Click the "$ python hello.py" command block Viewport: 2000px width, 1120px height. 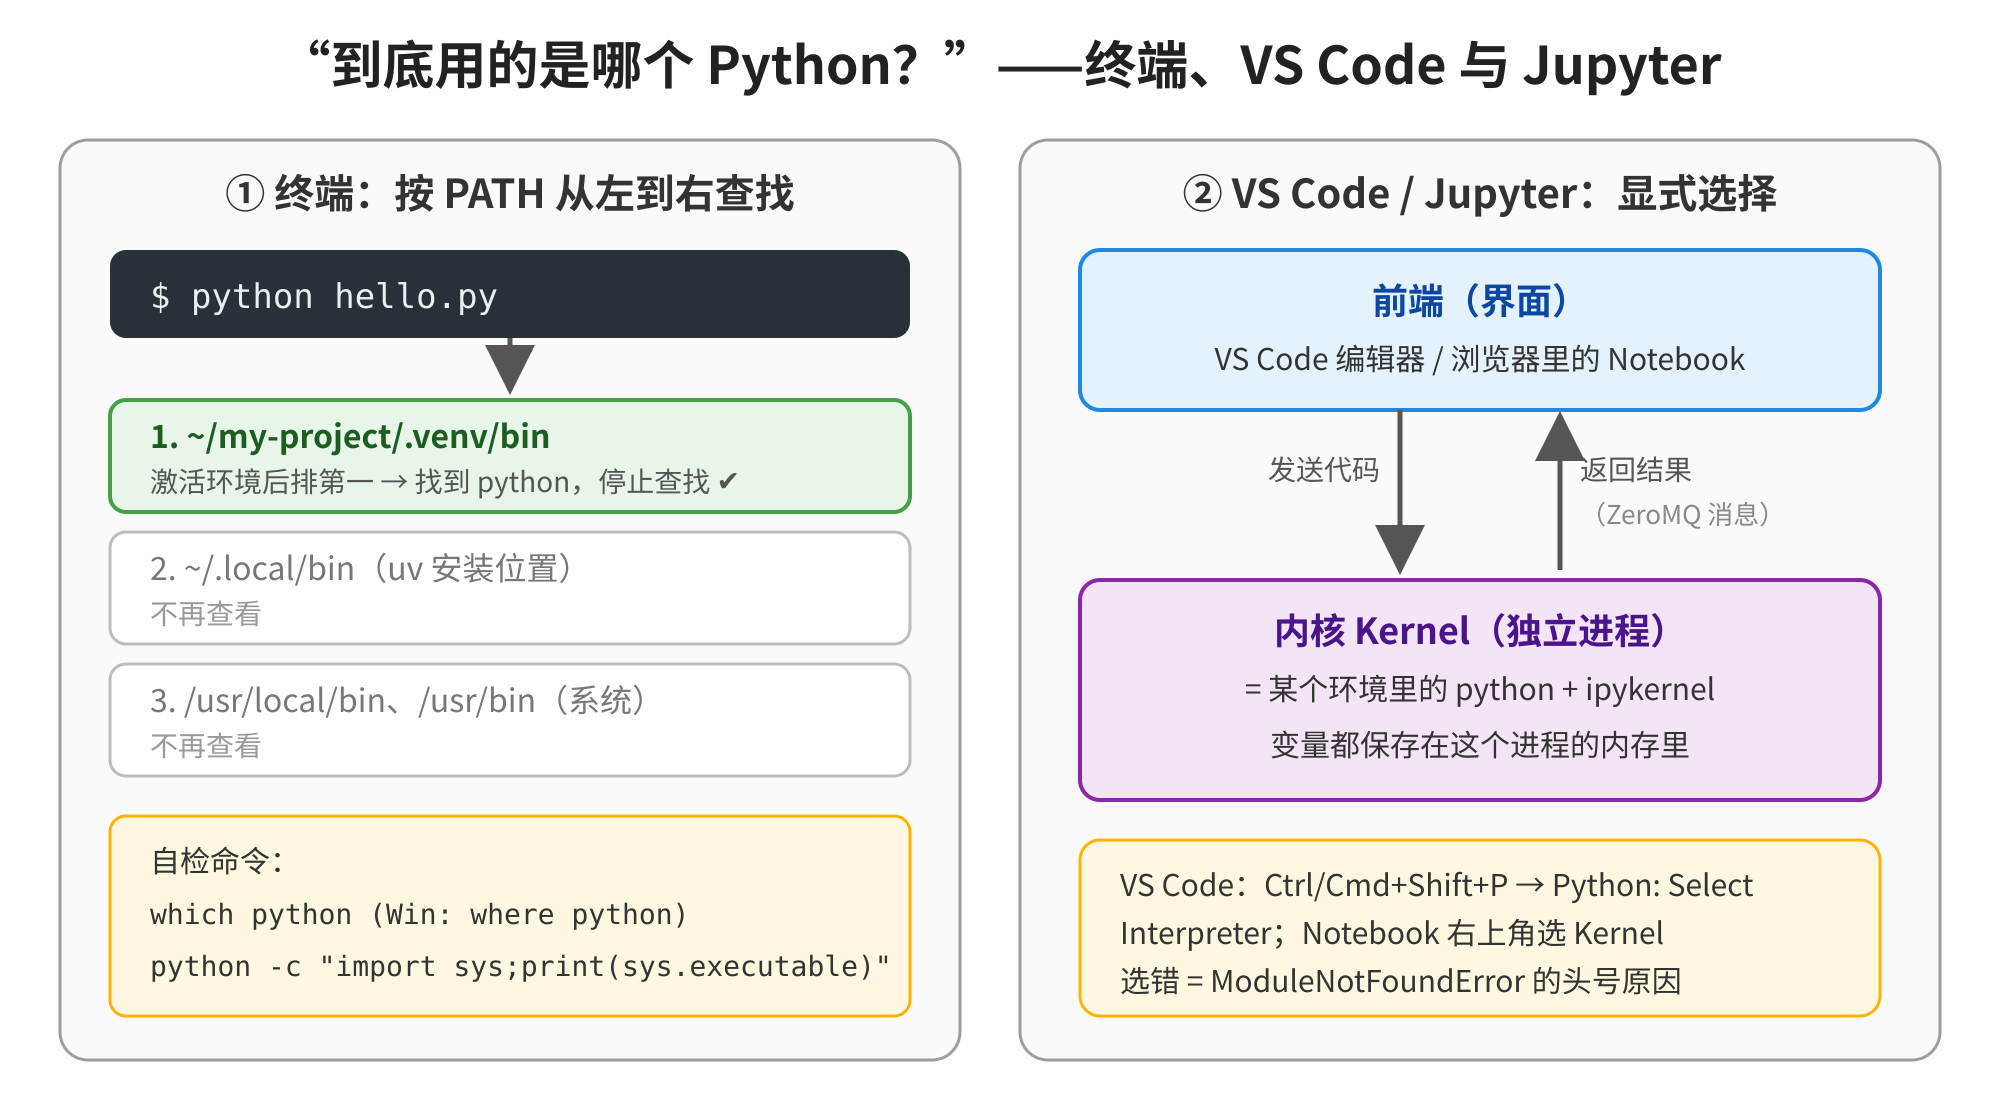coord(510,294)
